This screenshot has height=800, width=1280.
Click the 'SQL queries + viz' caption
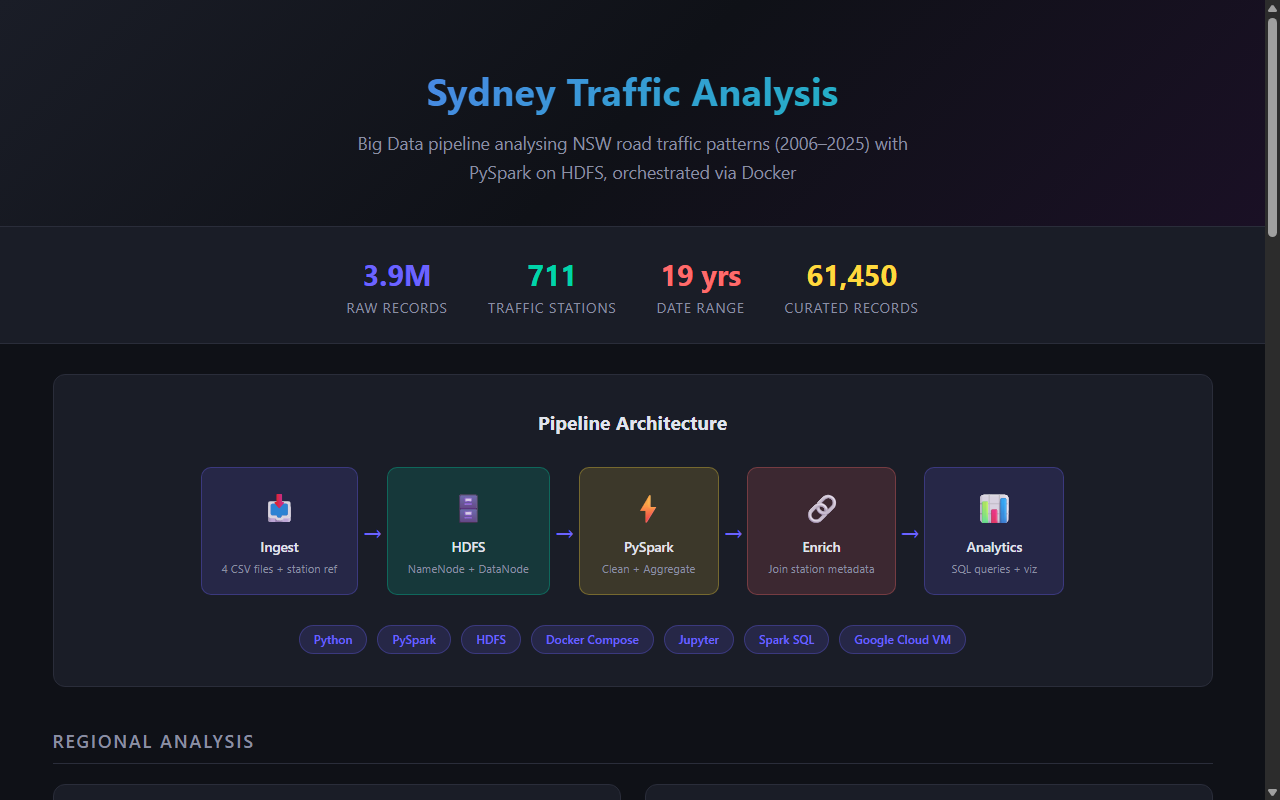coord(994,569)
